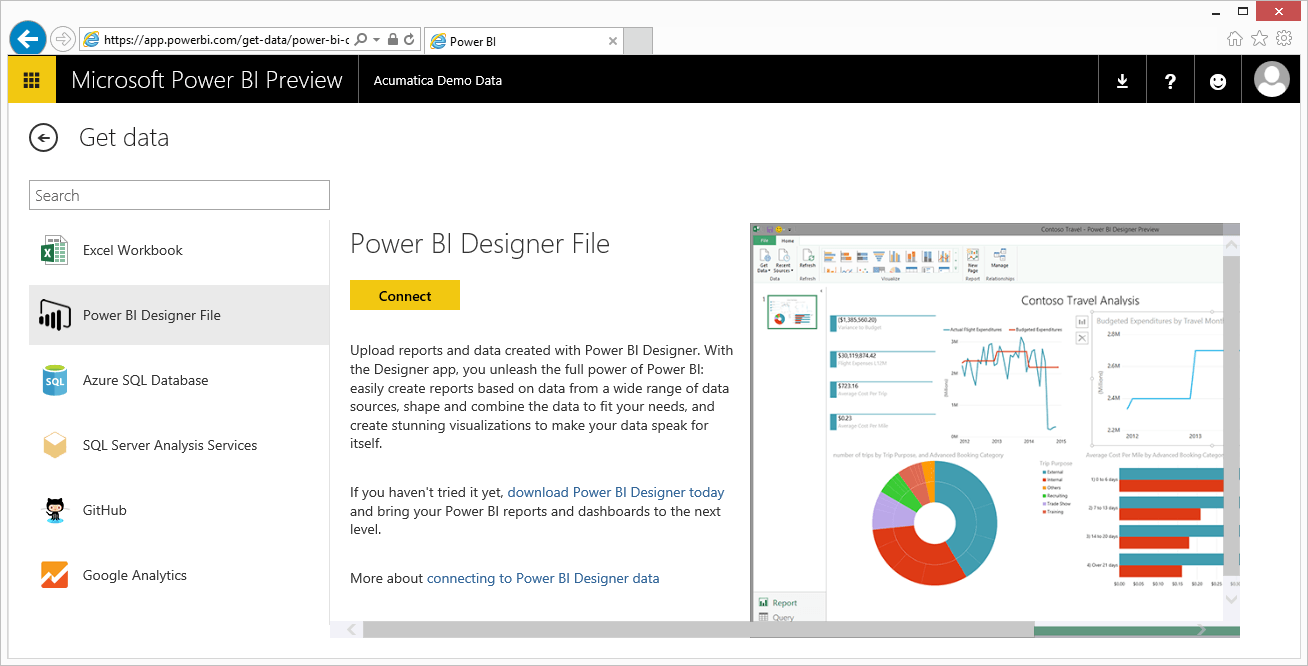The height and width of the screenshot is (666, 1308).
Task: Click the lock security icon in address bar
Action: pyautogui.click(x=393, y=40)
